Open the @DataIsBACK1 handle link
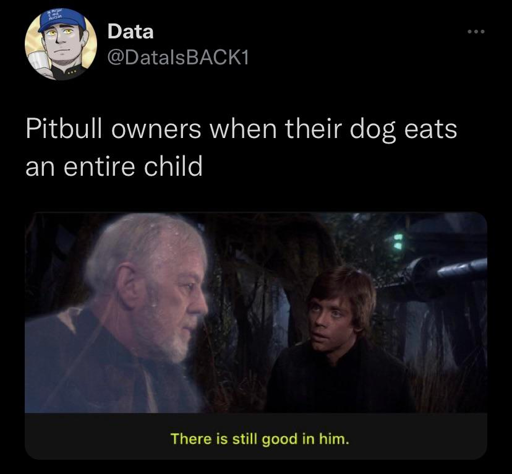The image size is (512, 474). 178,58
